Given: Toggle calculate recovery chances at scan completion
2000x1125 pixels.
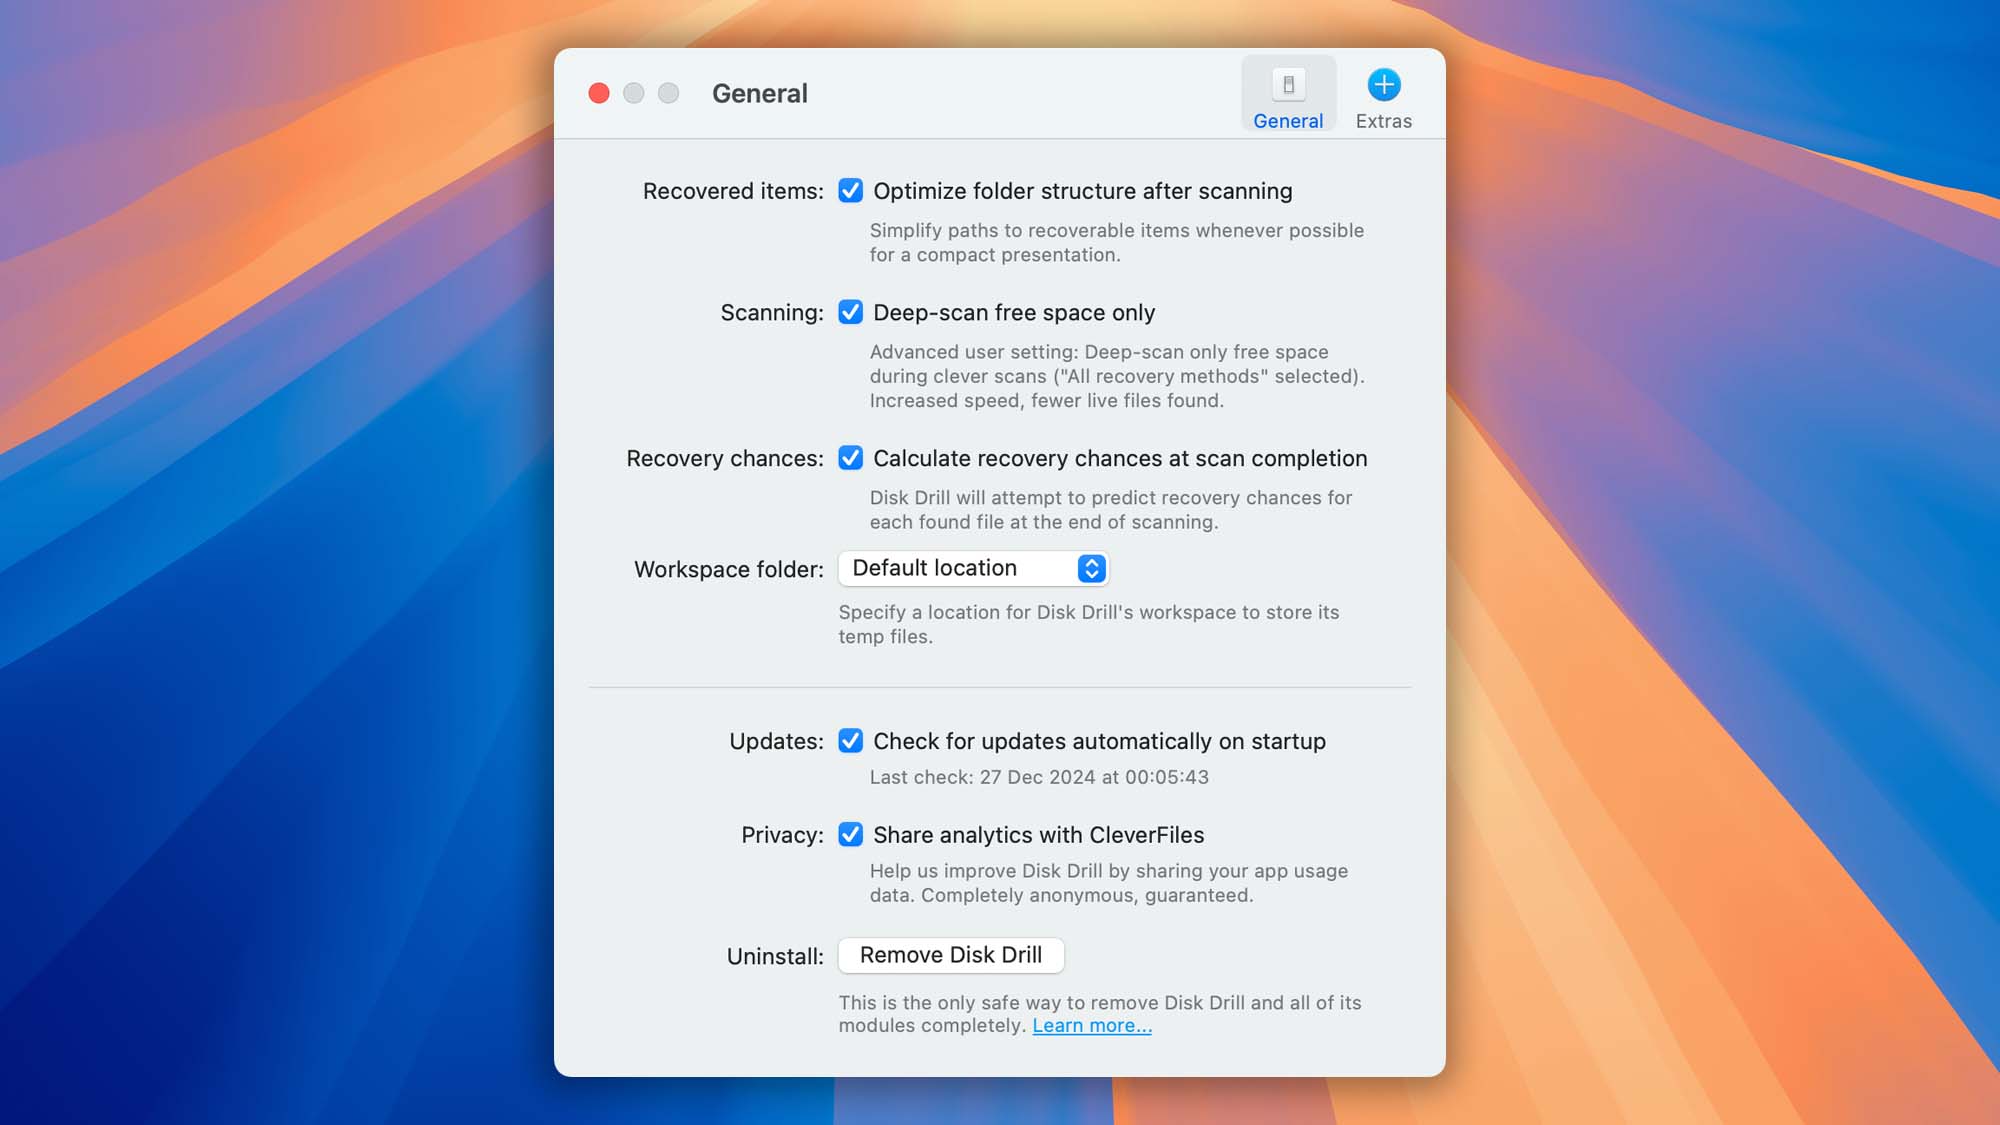Looking at the screenshot, I should [x=850, y=457].
